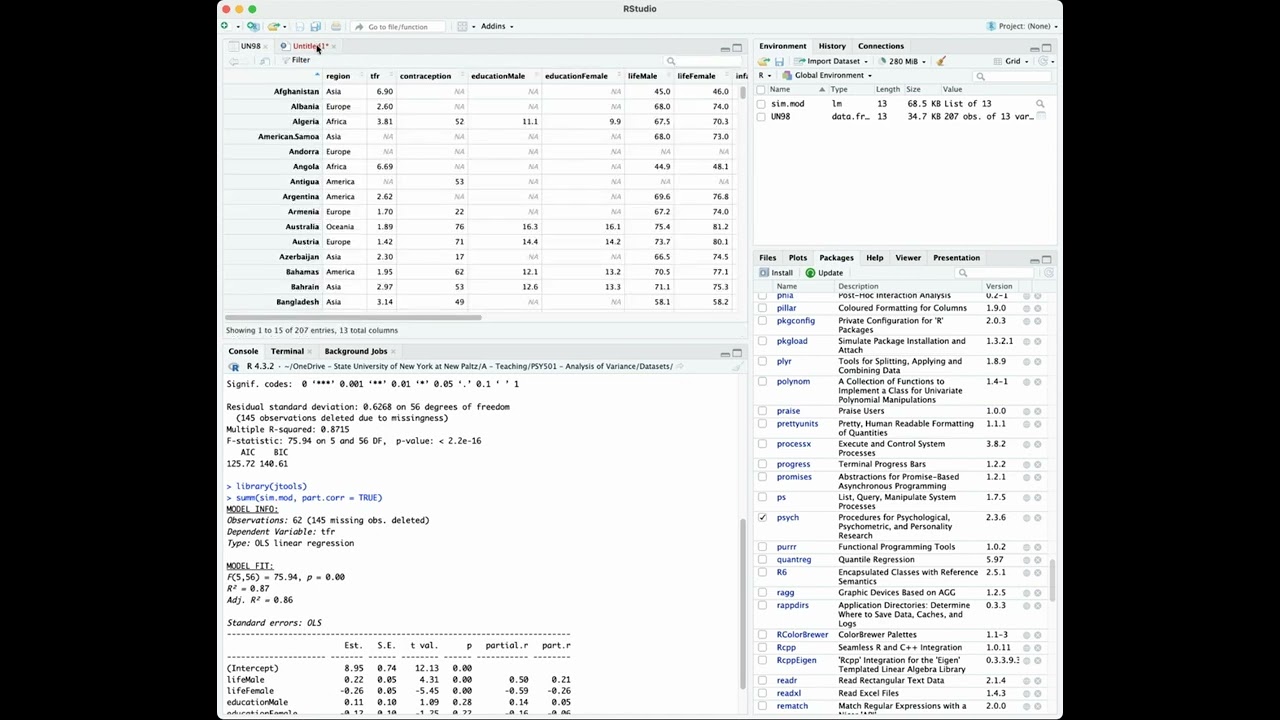Maximize the Console pane
This screenshot has height=720, width=1280.
coord(737,353)
